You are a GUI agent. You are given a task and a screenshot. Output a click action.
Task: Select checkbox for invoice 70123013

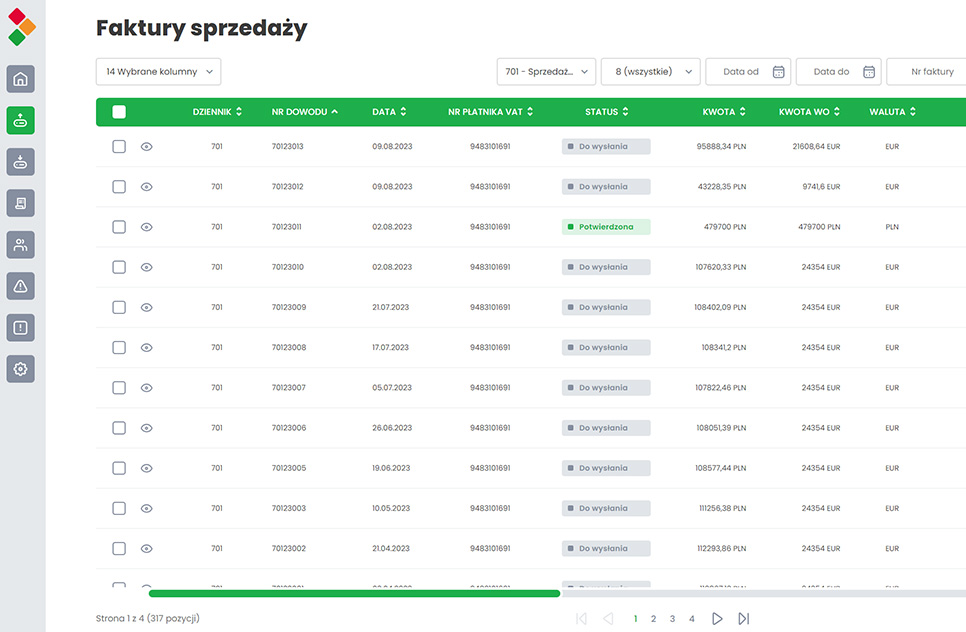(x=119, y=146)
